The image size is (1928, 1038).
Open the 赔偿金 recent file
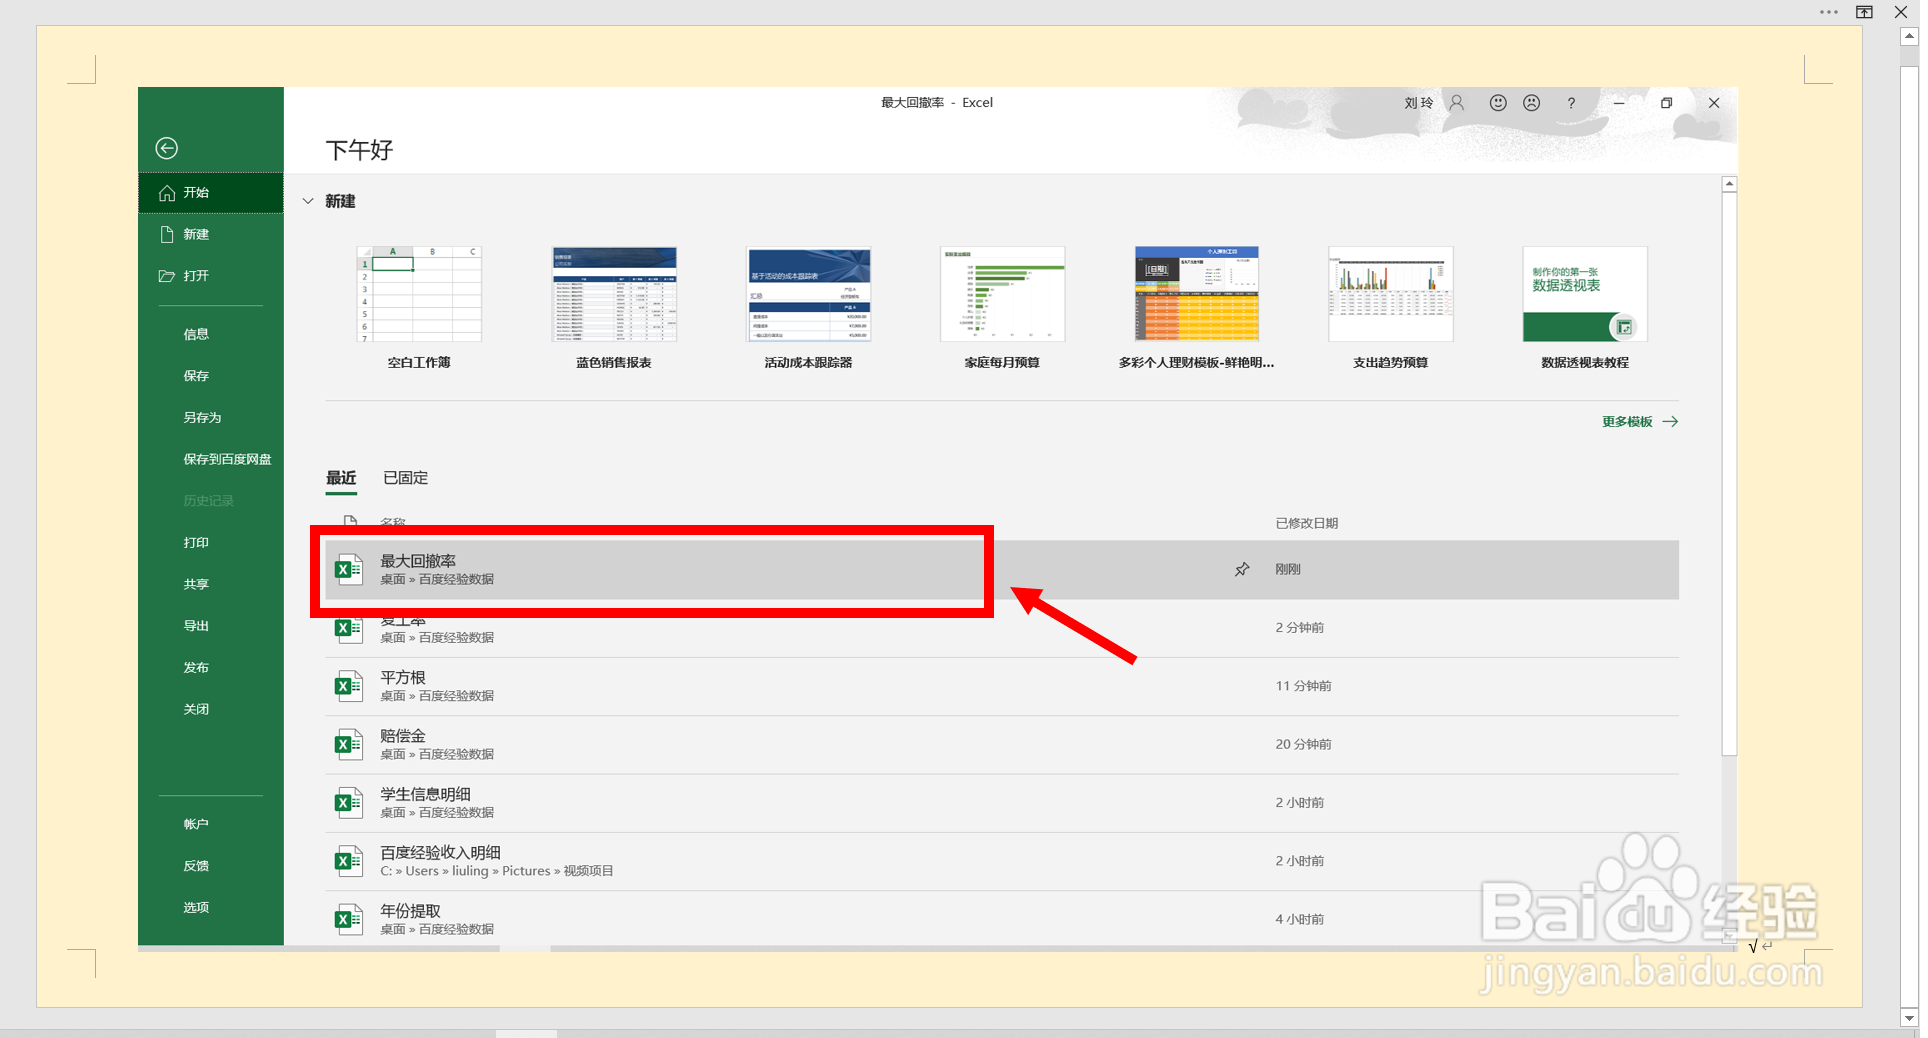(x=1002, y=745)
